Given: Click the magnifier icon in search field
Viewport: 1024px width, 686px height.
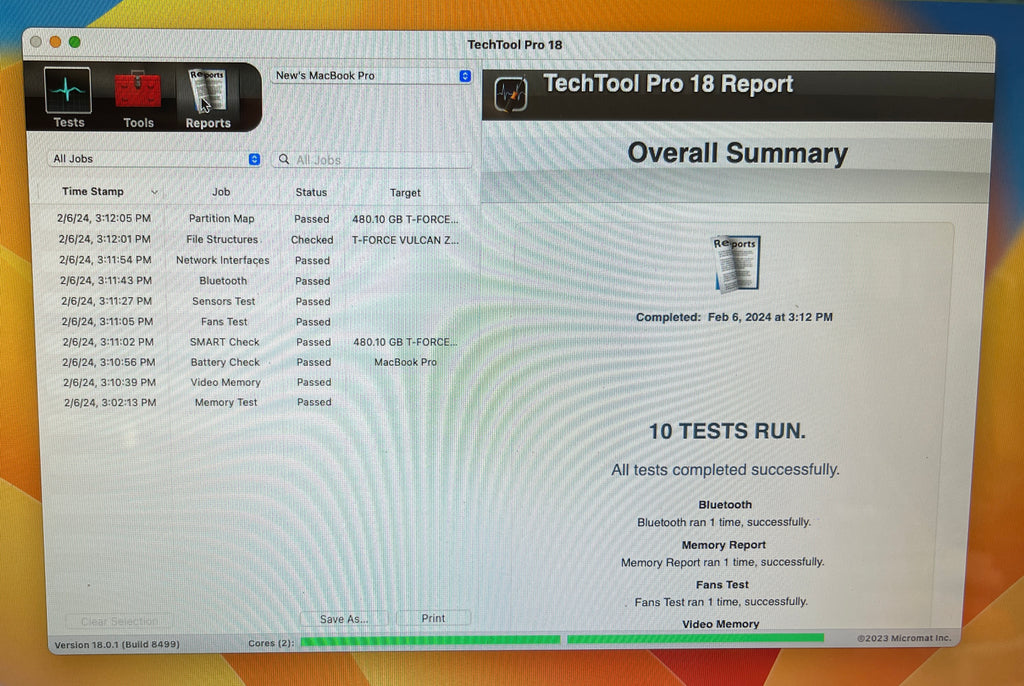Looking at the screenshot, I should (284, 159).
